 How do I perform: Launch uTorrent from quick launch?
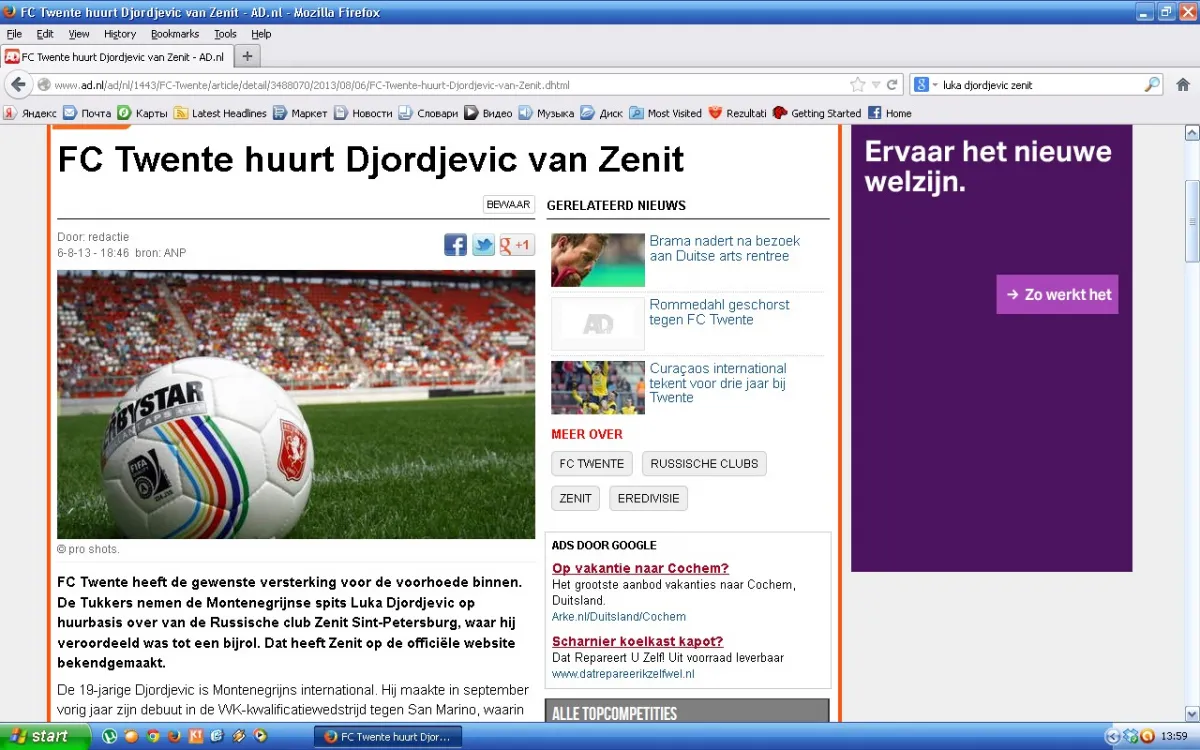(110, 736)
